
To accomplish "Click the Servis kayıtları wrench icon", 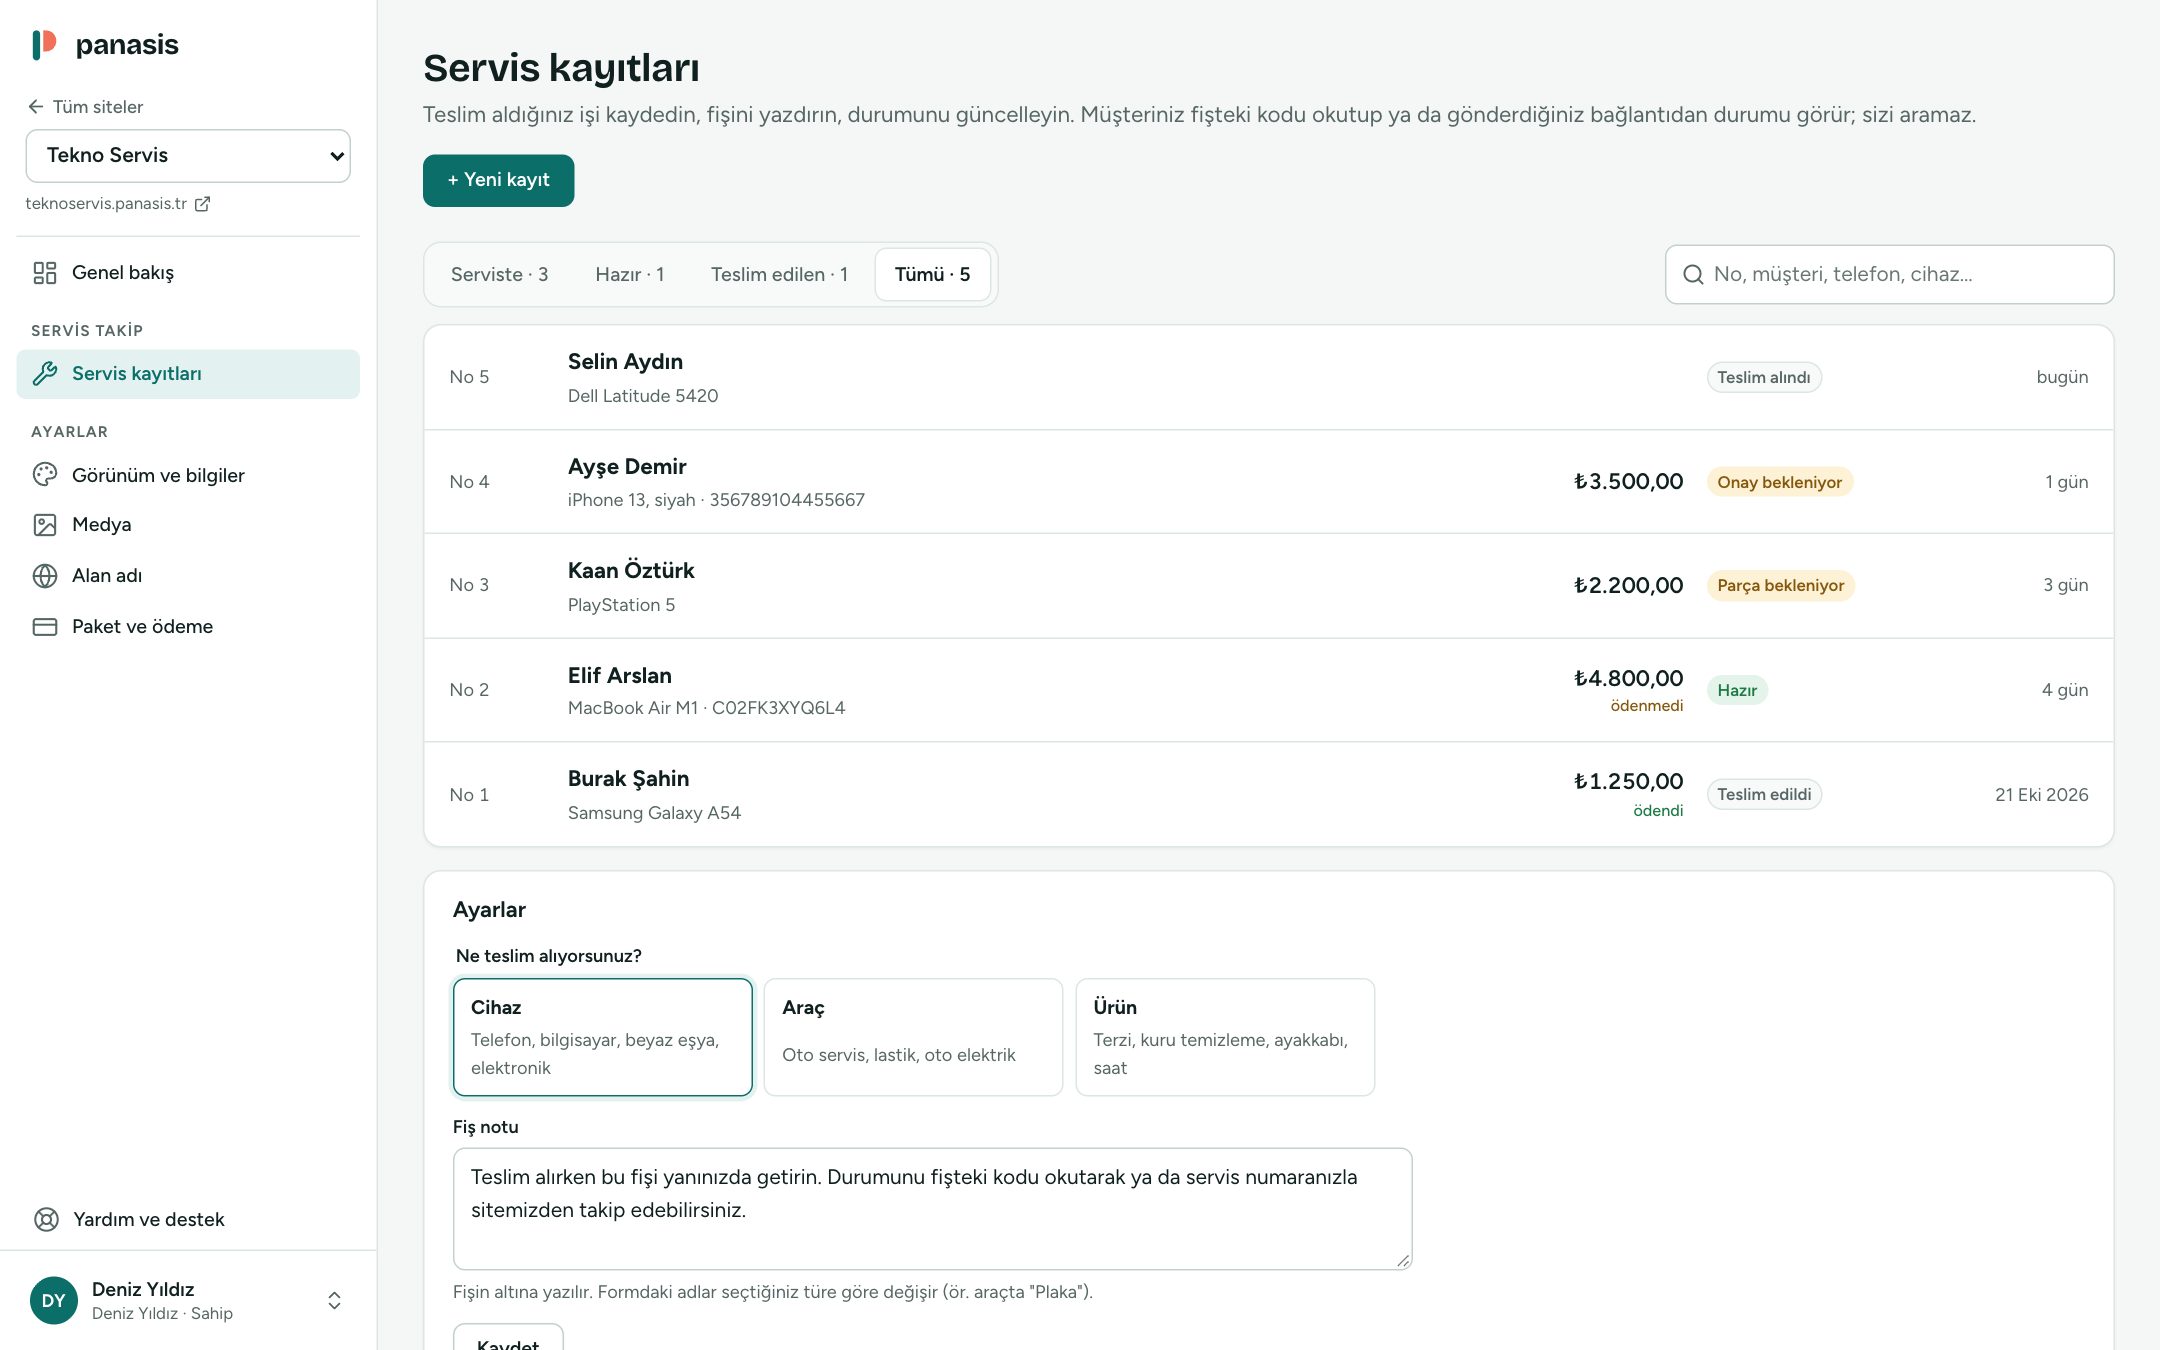I will (45, 374).
